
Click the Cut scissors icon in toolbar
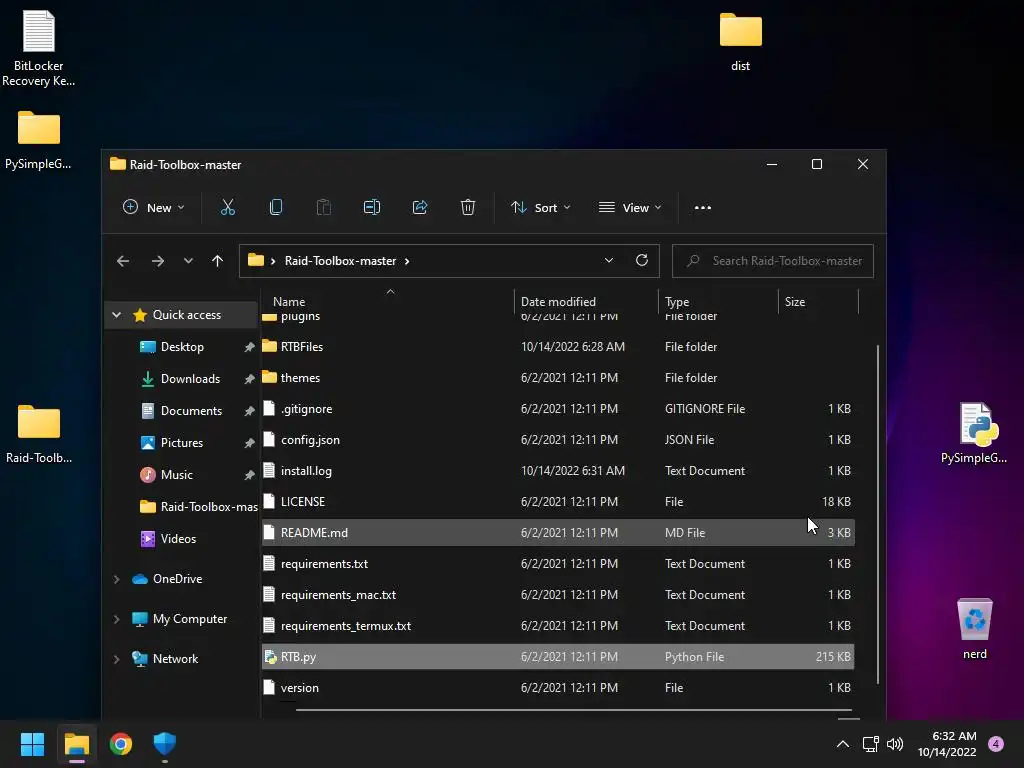tap(227, 208)
